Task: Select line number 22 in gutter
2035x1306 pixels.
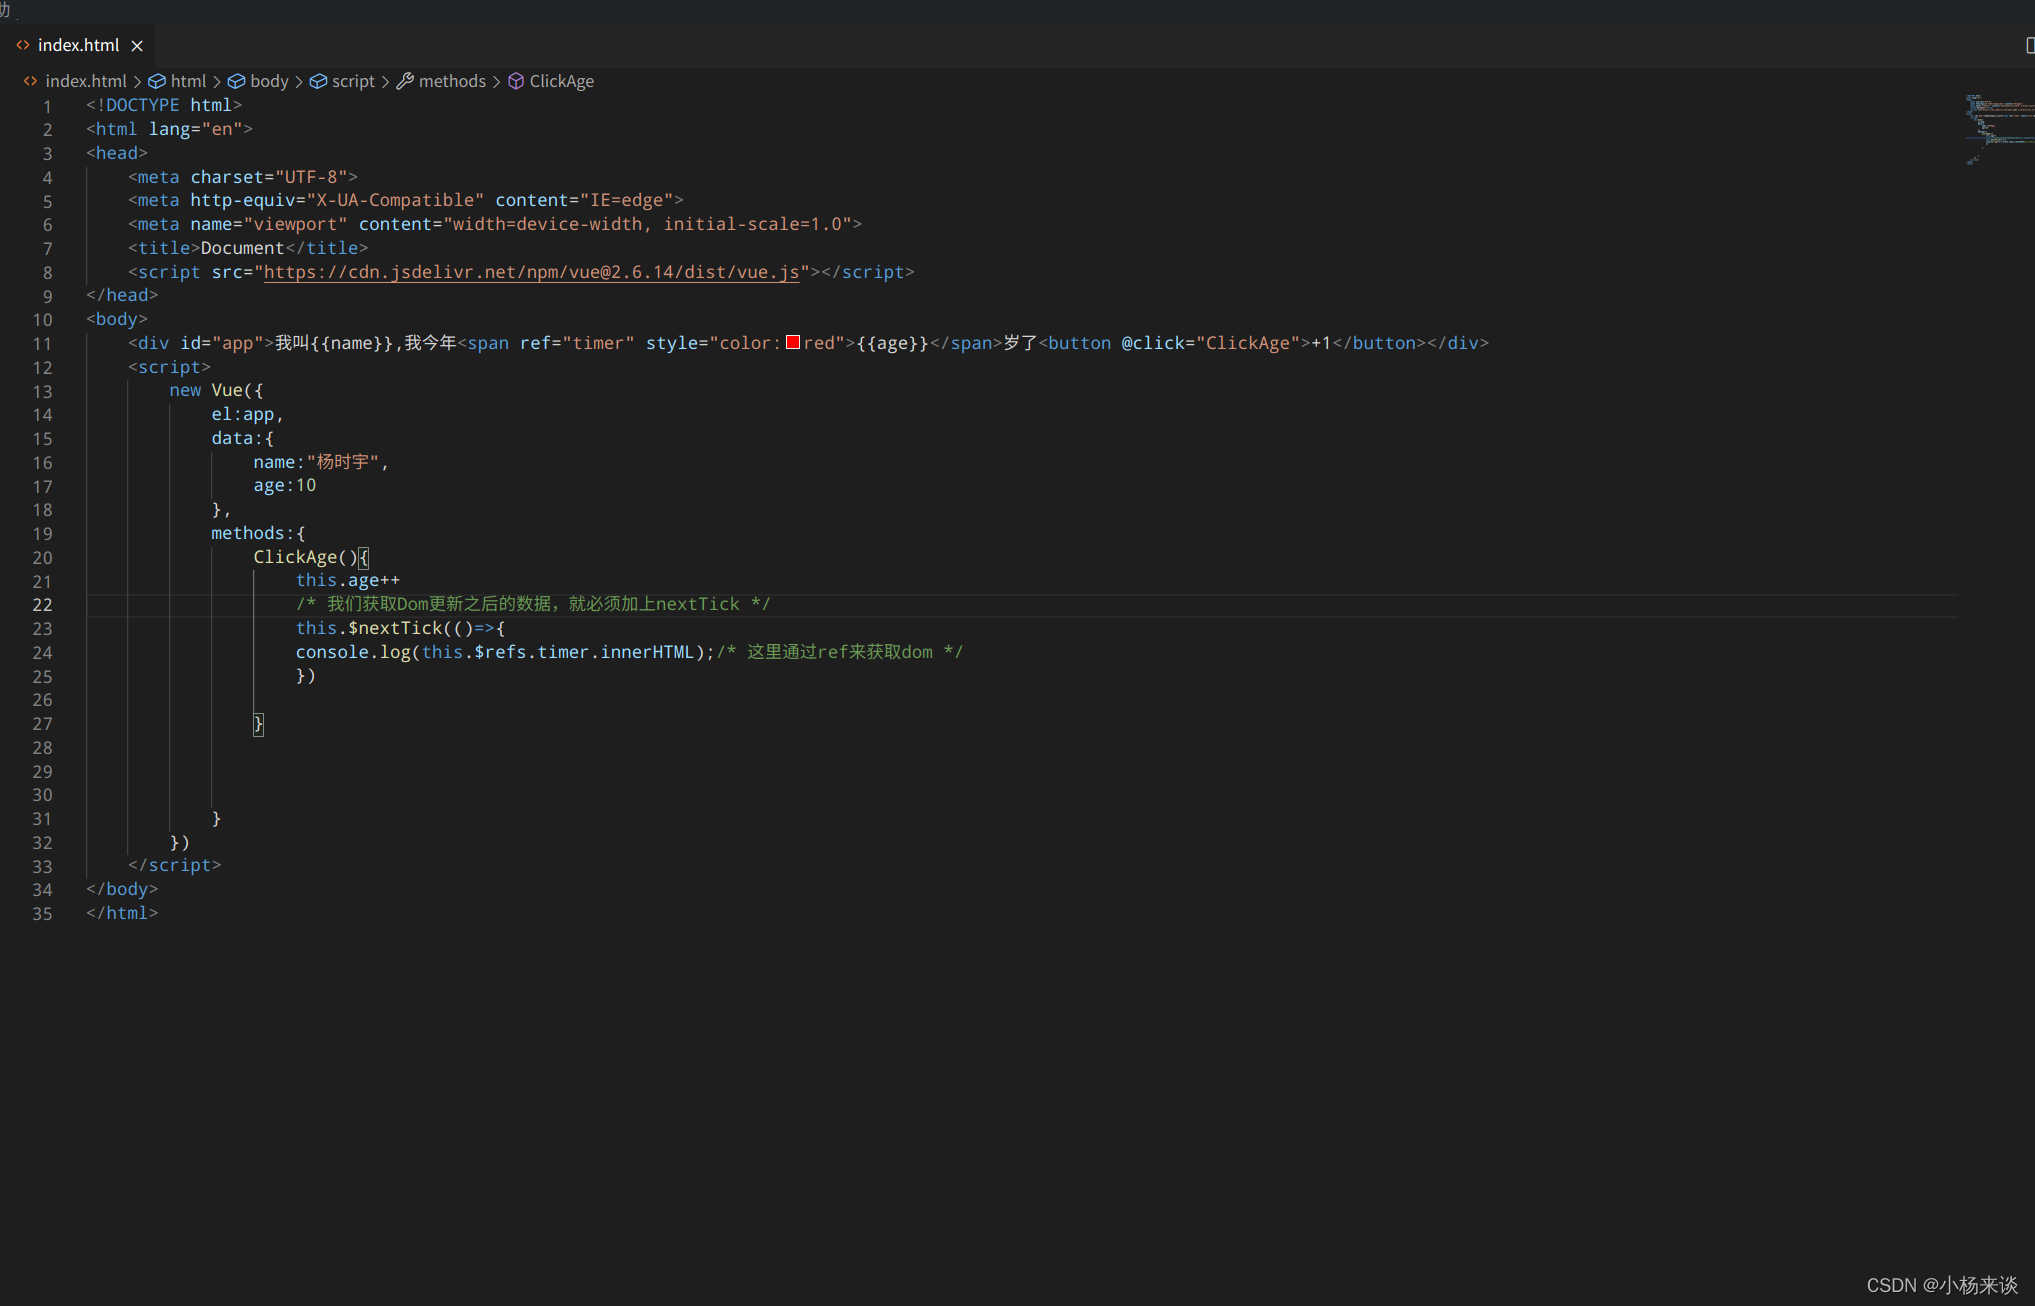Action: (42, 605)
